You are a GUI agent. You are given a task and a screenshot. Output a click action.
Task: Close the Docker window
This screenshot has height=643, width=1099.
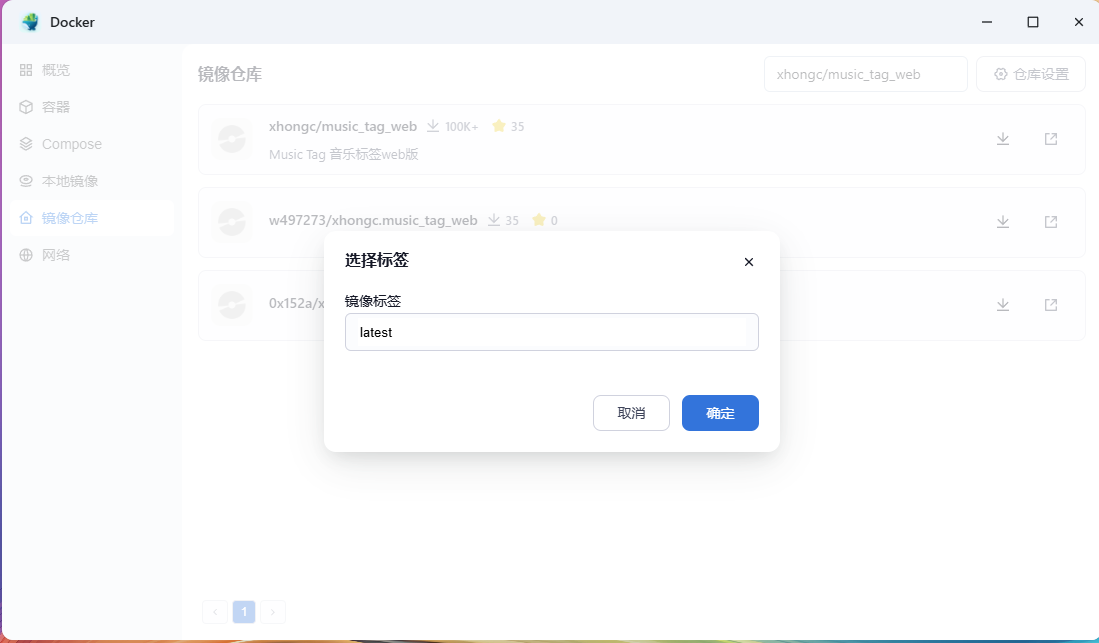[x=1079, y=22]
